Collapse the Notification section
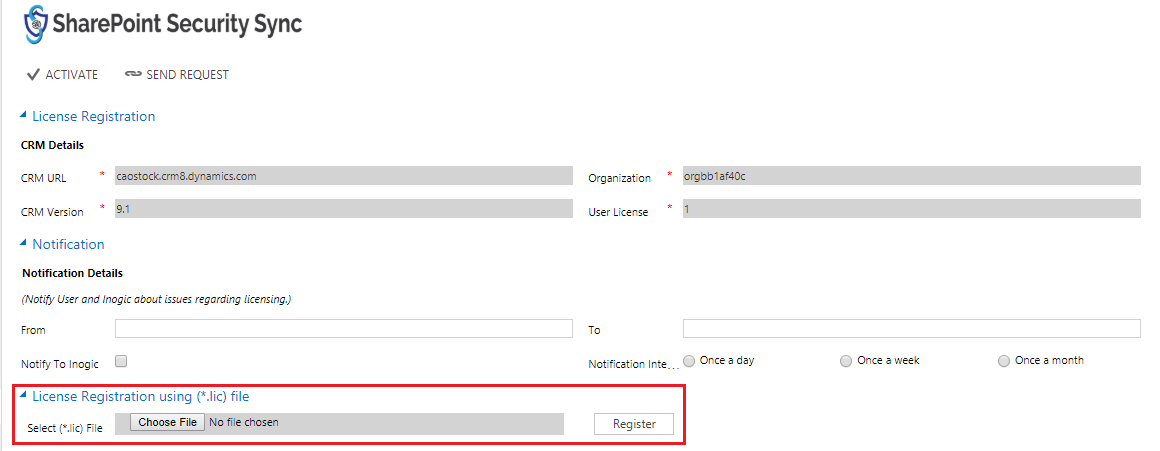 pos(63,244)
